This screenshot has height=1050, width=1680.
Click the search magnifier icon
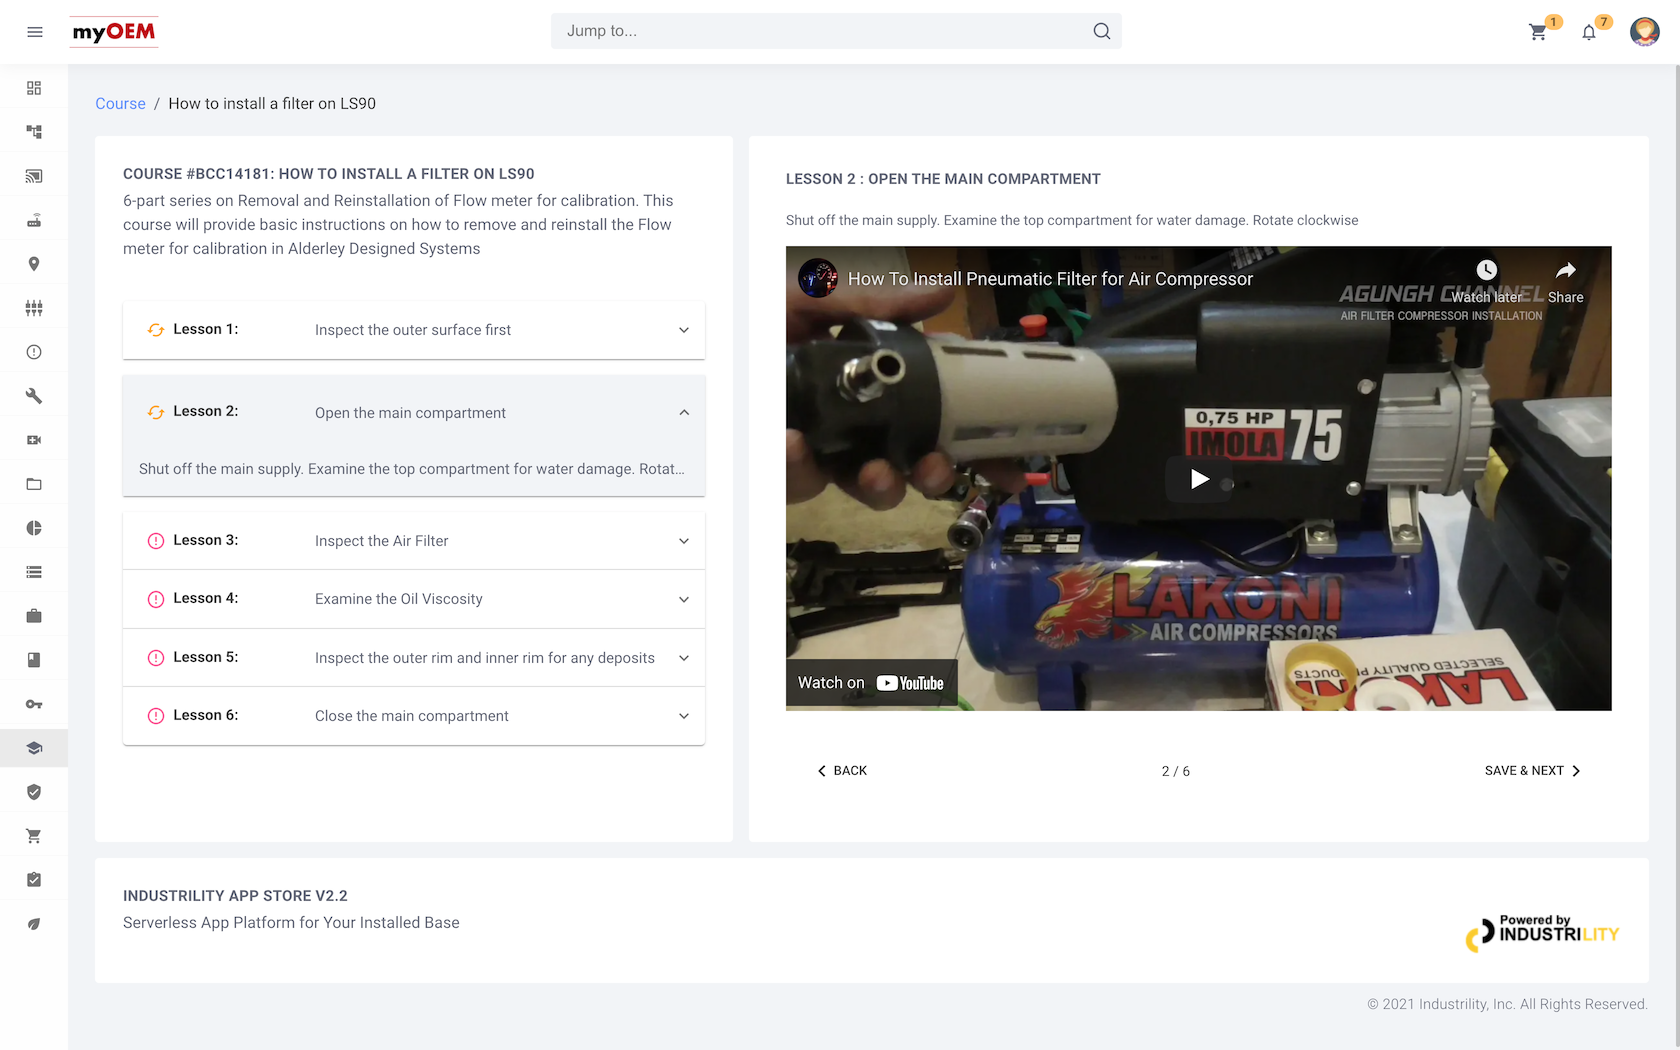1102,31
